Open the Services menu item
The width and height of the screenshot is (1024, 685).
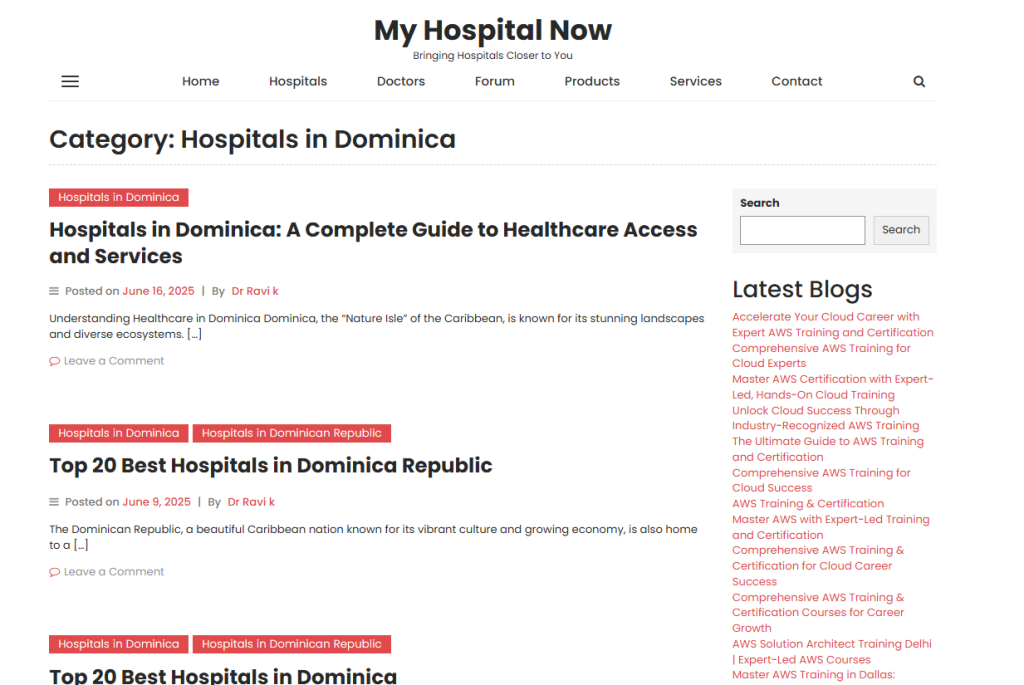(x=695, y=82)
